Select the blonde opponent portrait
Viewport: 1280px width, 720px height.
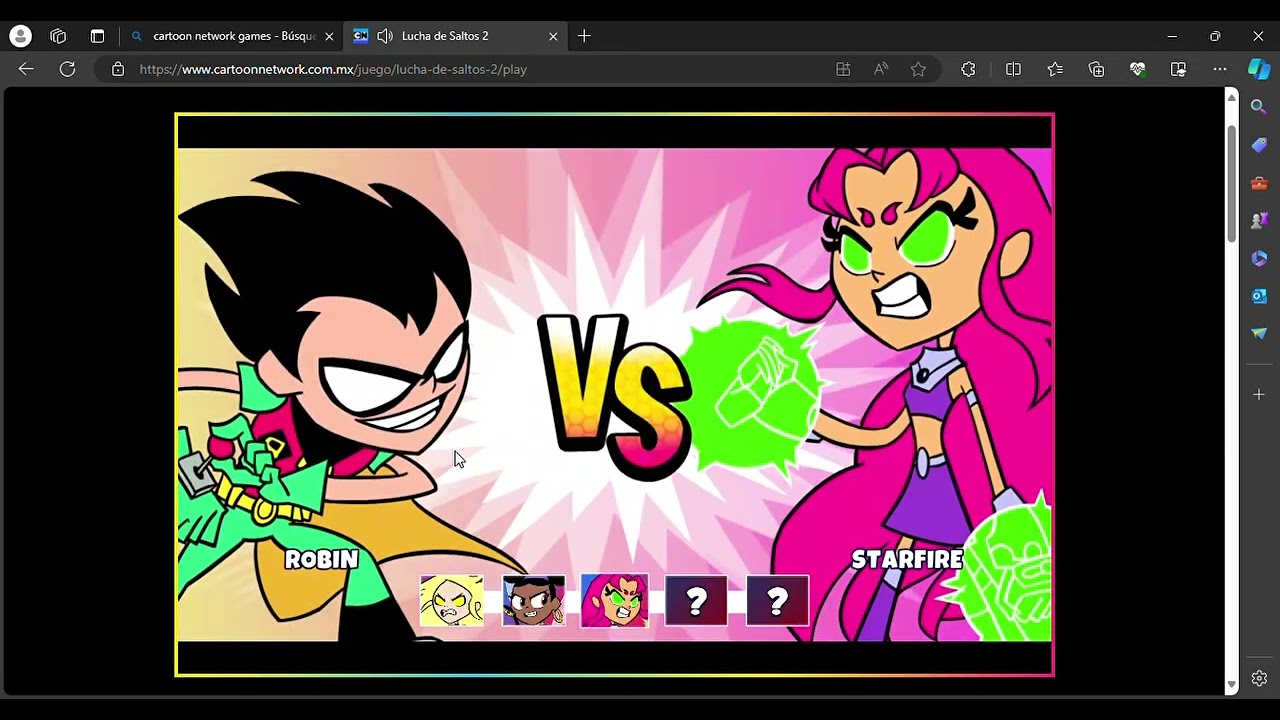click(x=451, y=600)
